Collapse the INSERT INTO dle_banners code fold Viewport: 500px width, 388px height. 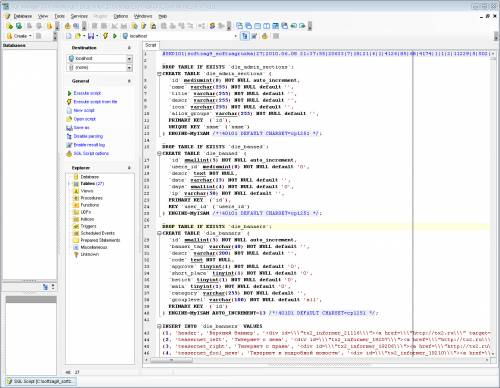pos(159,326)
